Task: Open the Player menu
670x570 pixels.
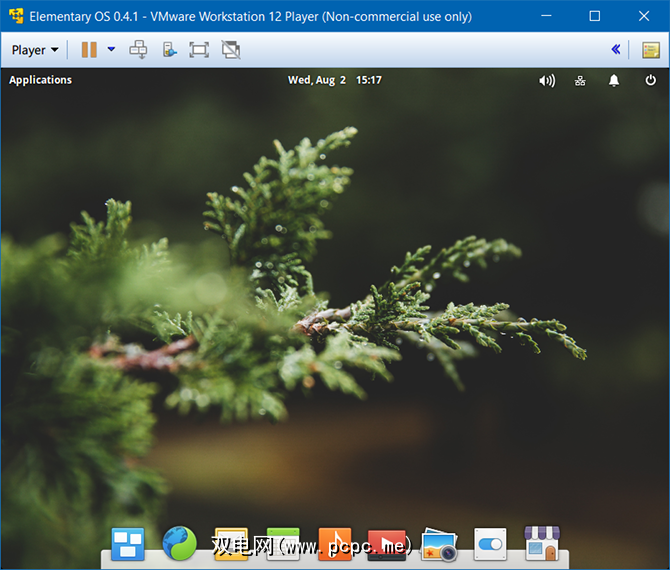Action: 35,50
